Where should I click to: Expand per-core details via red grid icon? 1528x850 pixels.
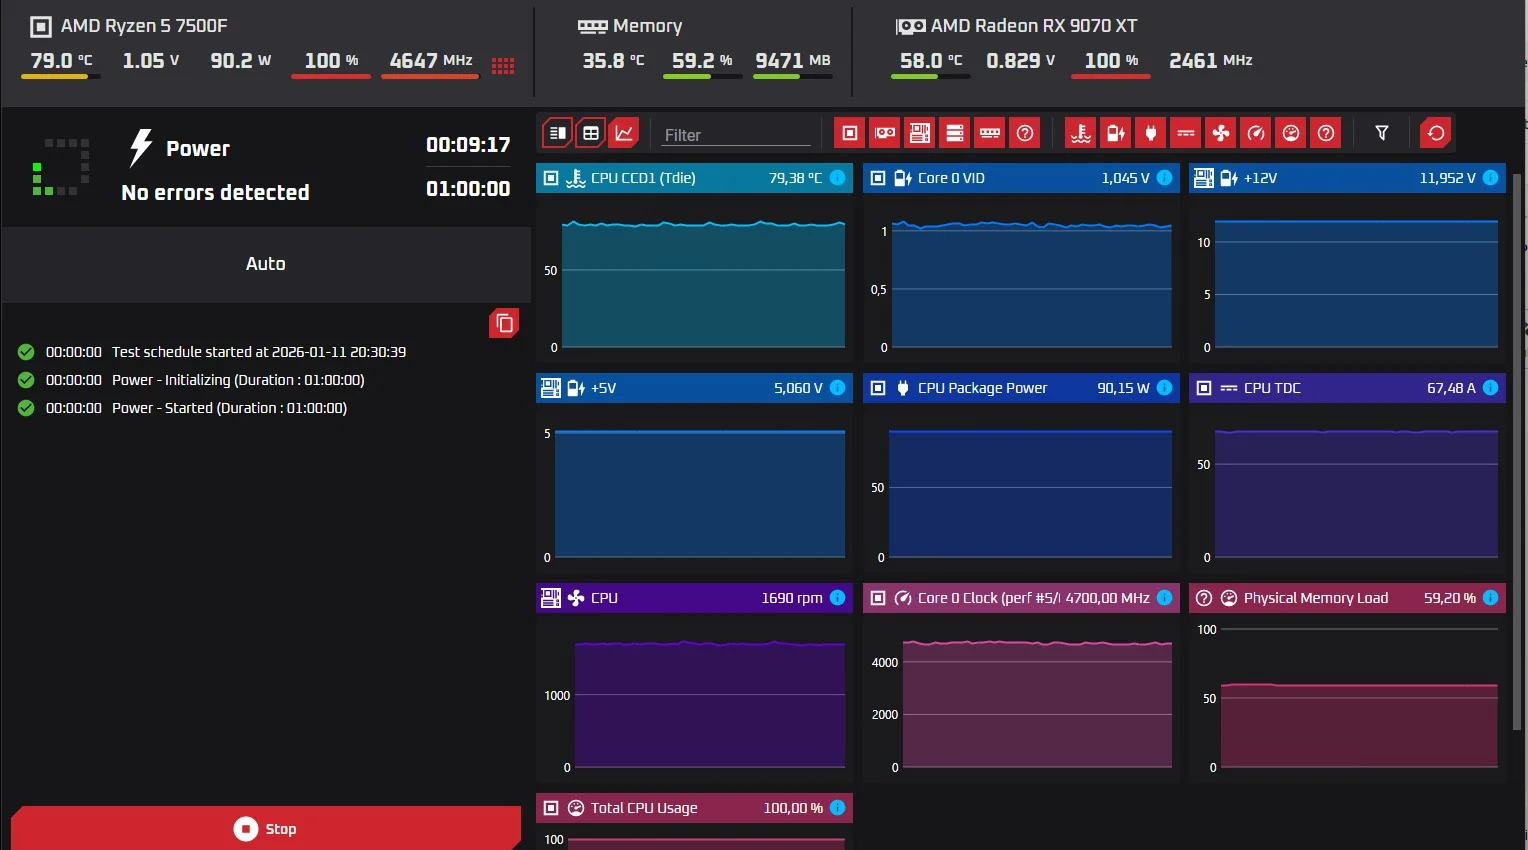tap(503, 66)
